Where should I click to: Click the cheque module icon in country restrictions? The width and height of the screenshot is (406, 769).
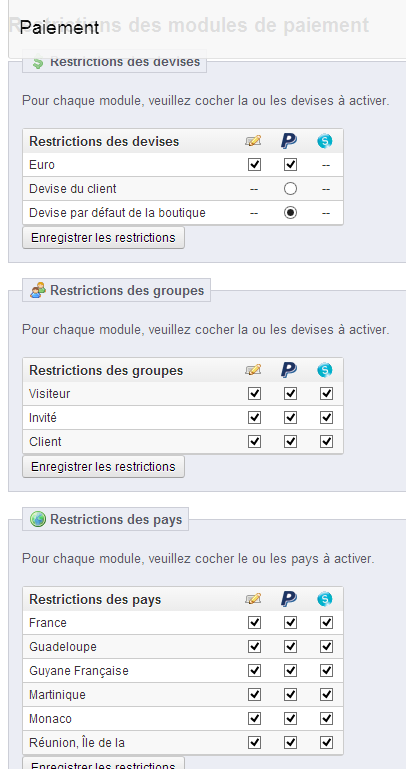(253, 599)
